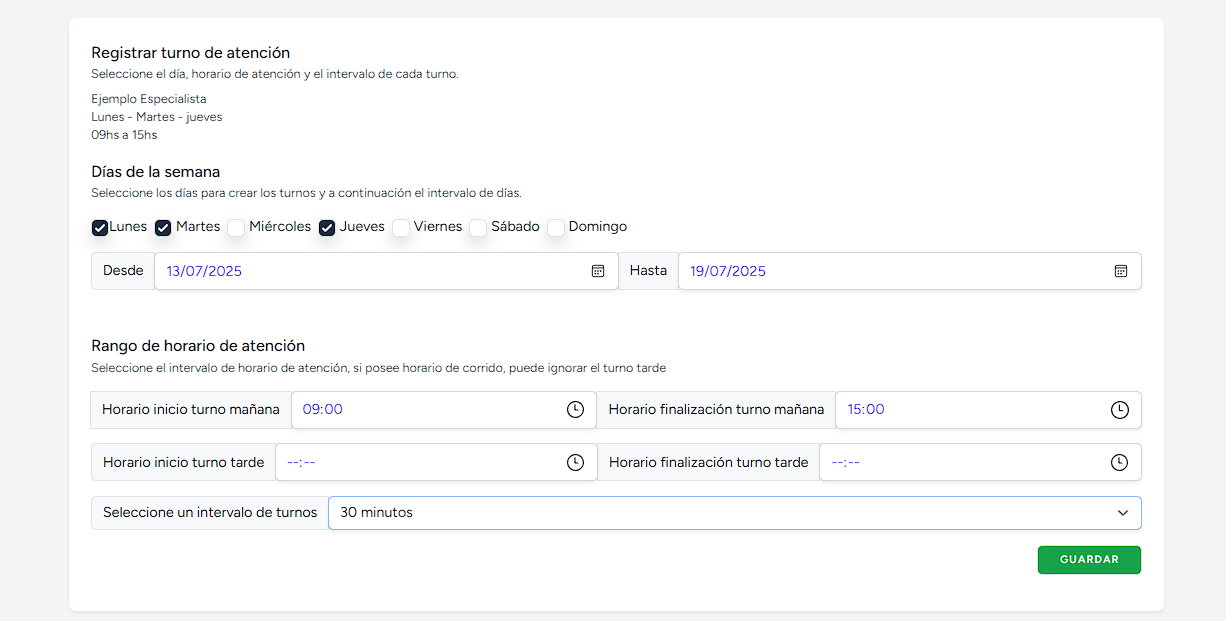Edit morning start time 09:00 field
1226x621 pixels.
420,410
